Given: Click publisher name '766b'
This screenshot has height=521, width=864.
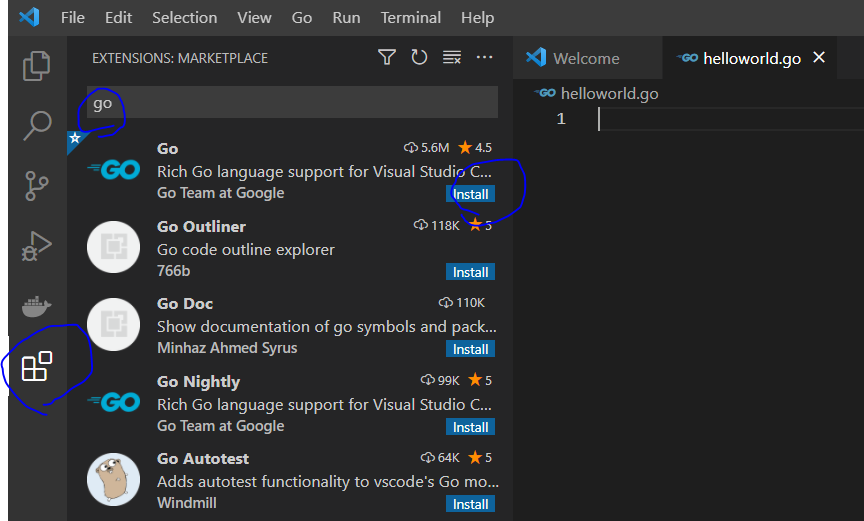Looking at the screenshot, I should [x=174, y=271].
